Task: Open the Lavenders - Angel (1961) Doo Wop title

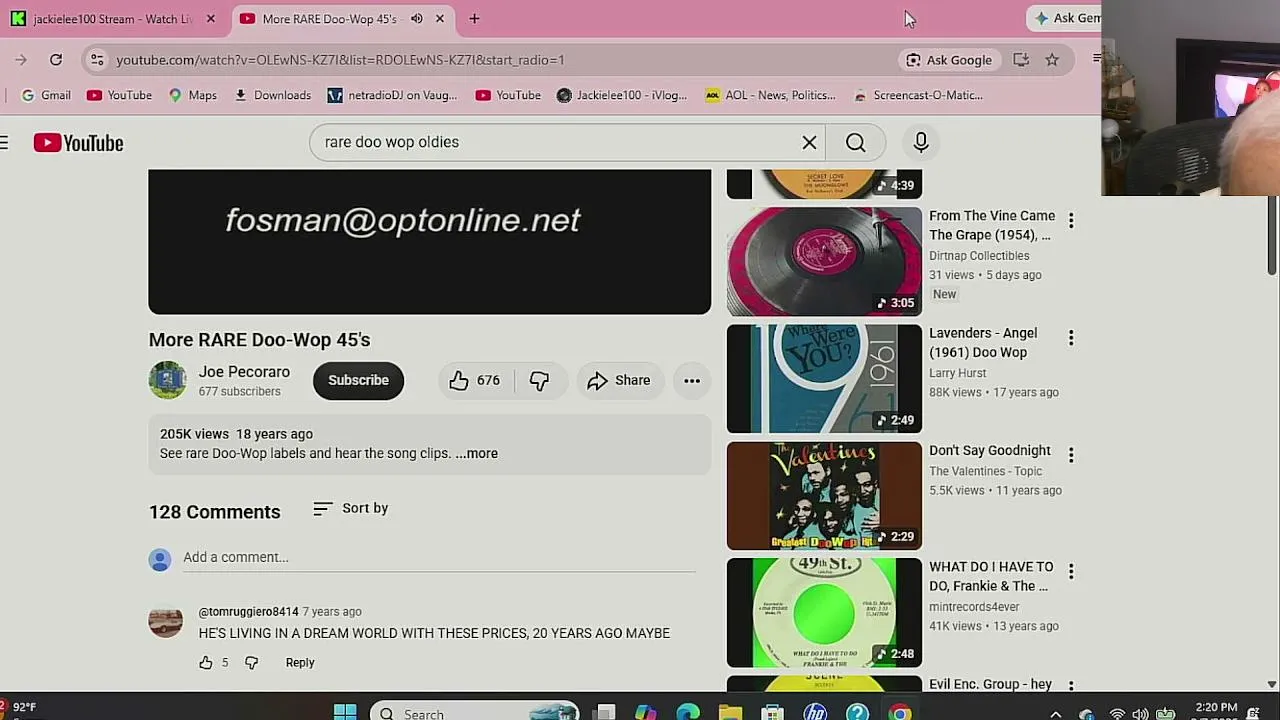Action: tap(983, 342)
